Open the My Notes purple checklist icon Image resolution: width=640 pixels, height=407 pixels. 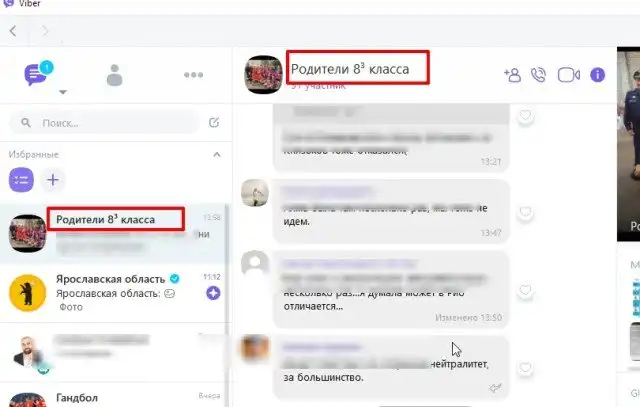tap(21, 180)
